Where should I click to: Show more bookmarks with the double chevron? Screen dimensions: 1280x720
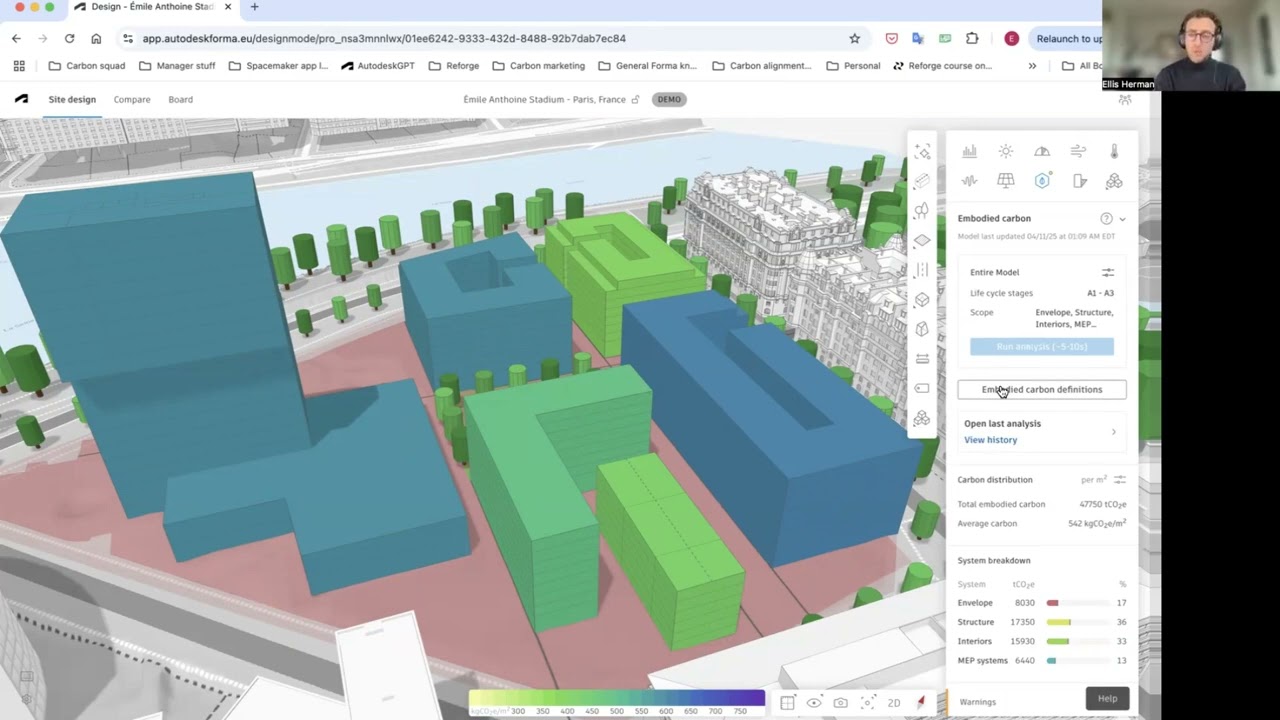1032,66
